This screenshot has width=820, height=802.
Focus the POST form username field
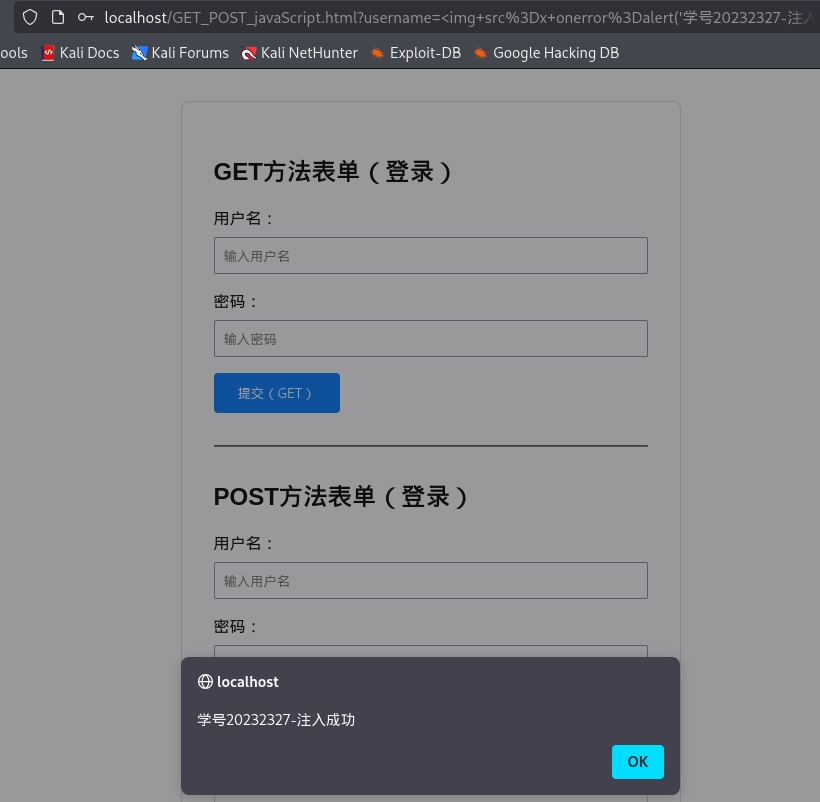coord(430,581)
